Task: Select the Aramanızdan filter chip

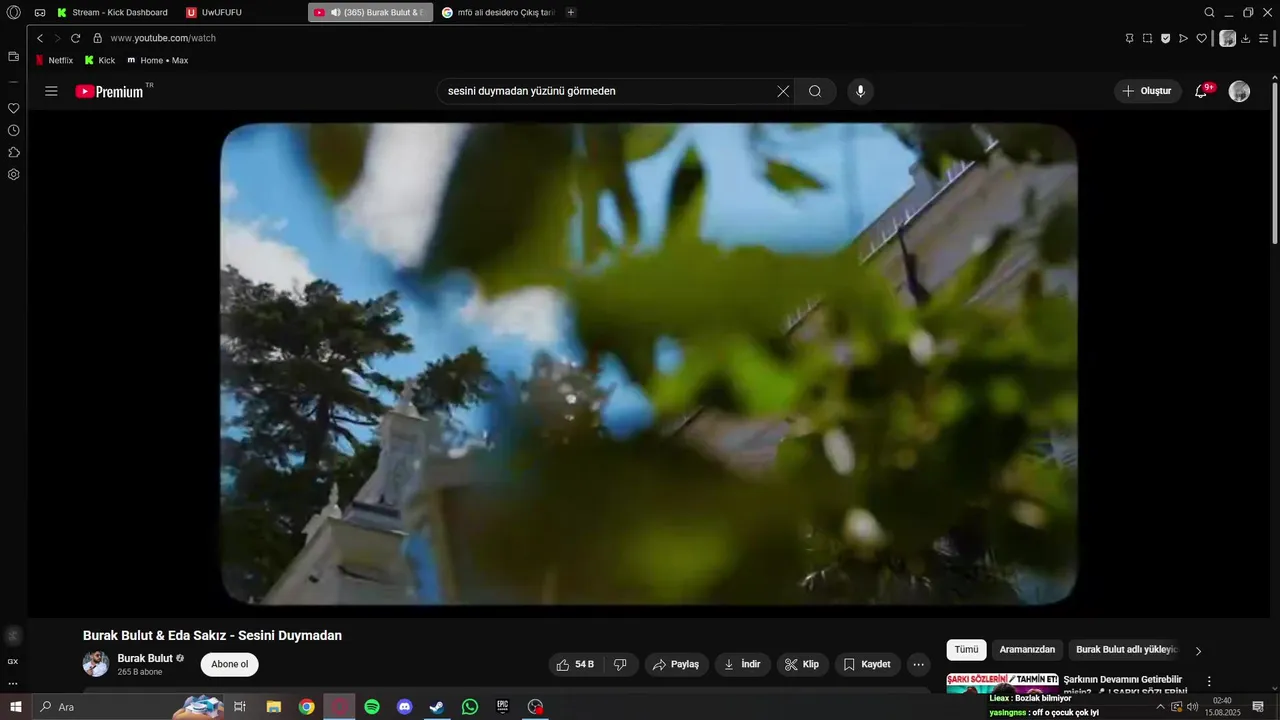Action: click(x=1027, y=650)
